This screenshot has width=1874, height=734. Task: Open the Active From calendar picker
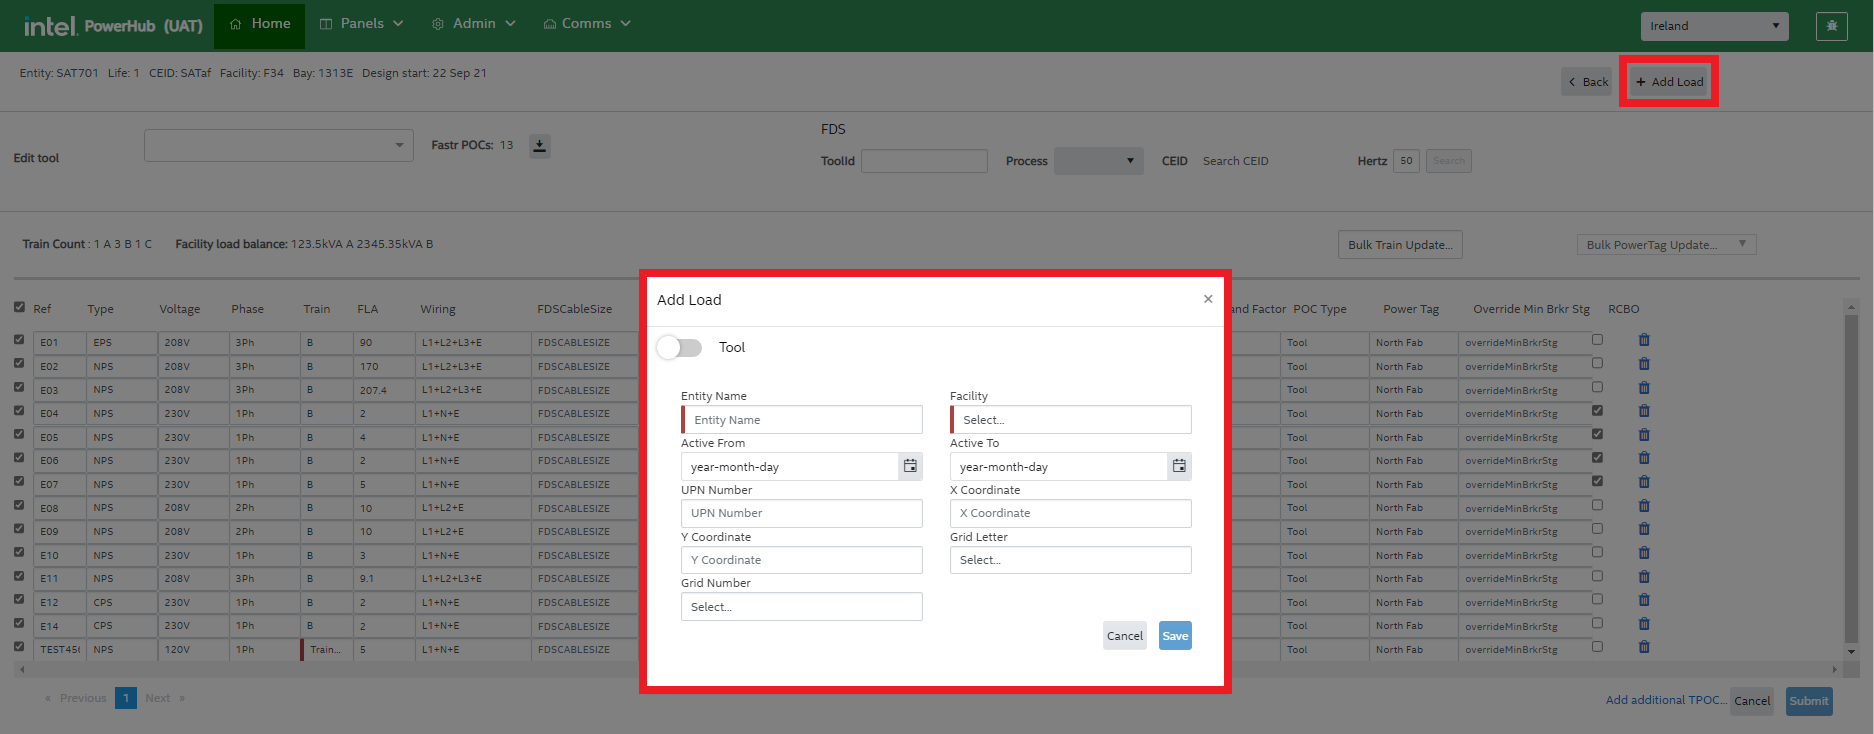(x=910, y=466)
